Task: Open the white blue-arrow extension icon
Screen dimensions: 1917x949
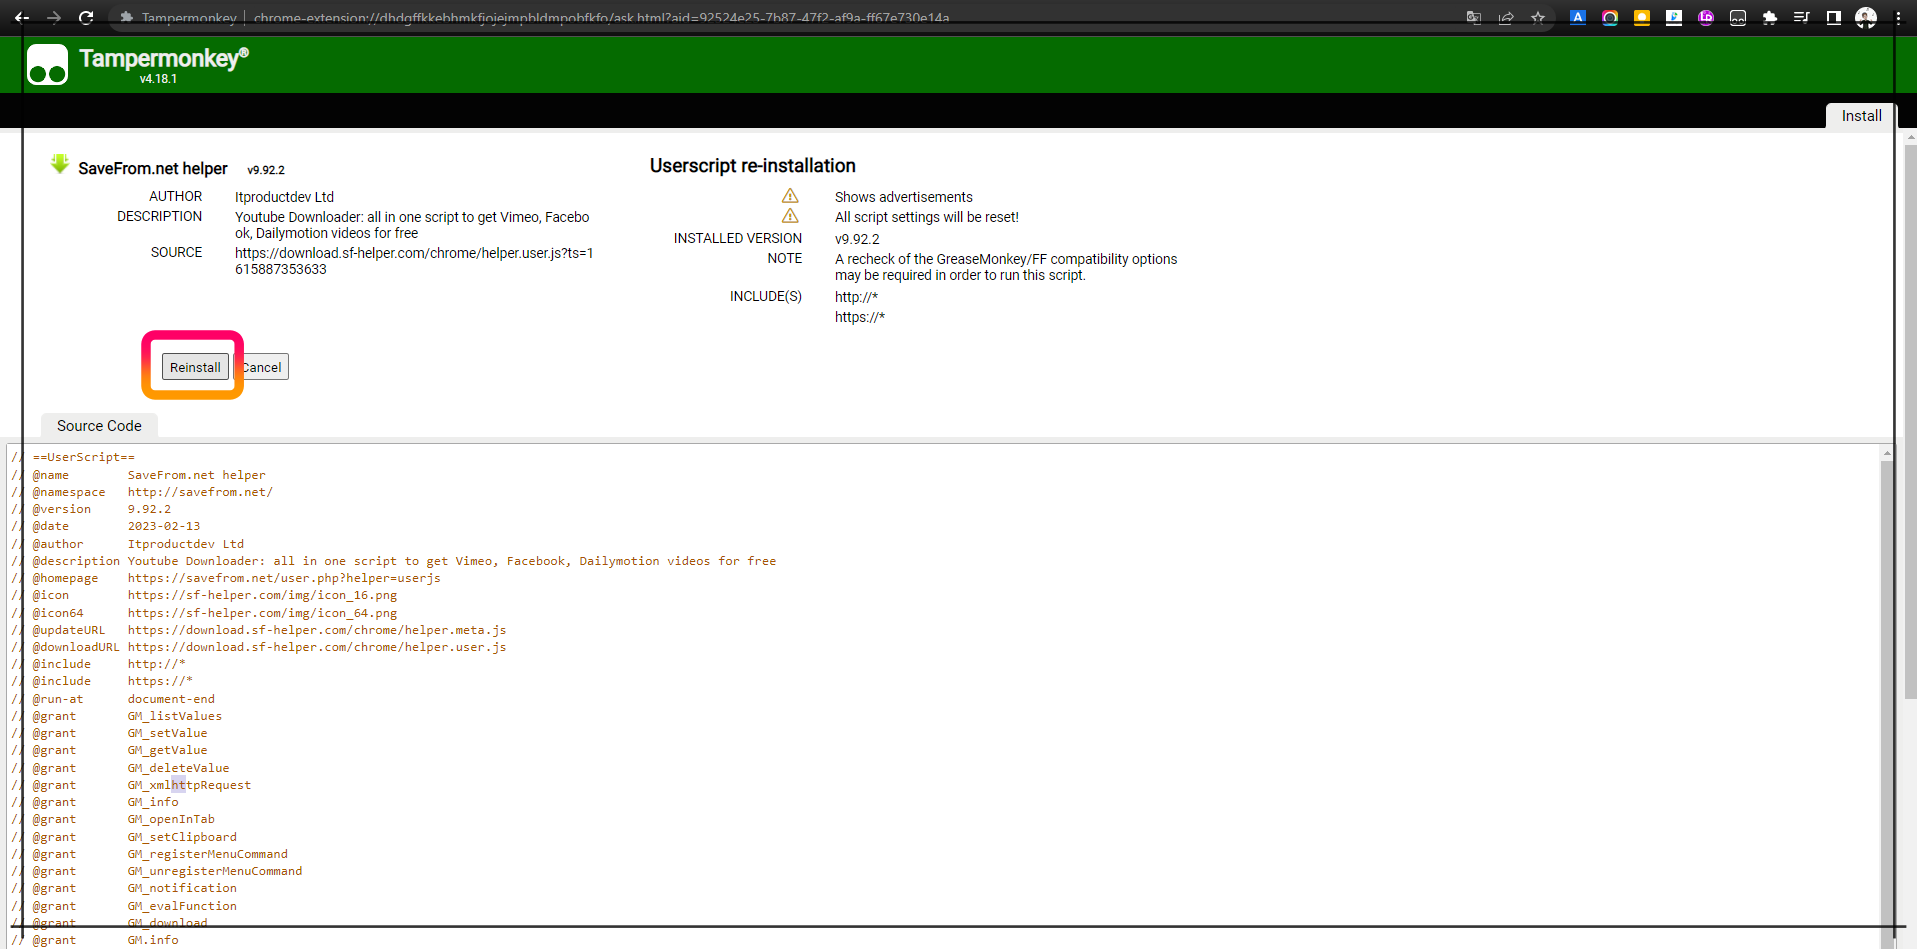Action: pos(1674,17)
